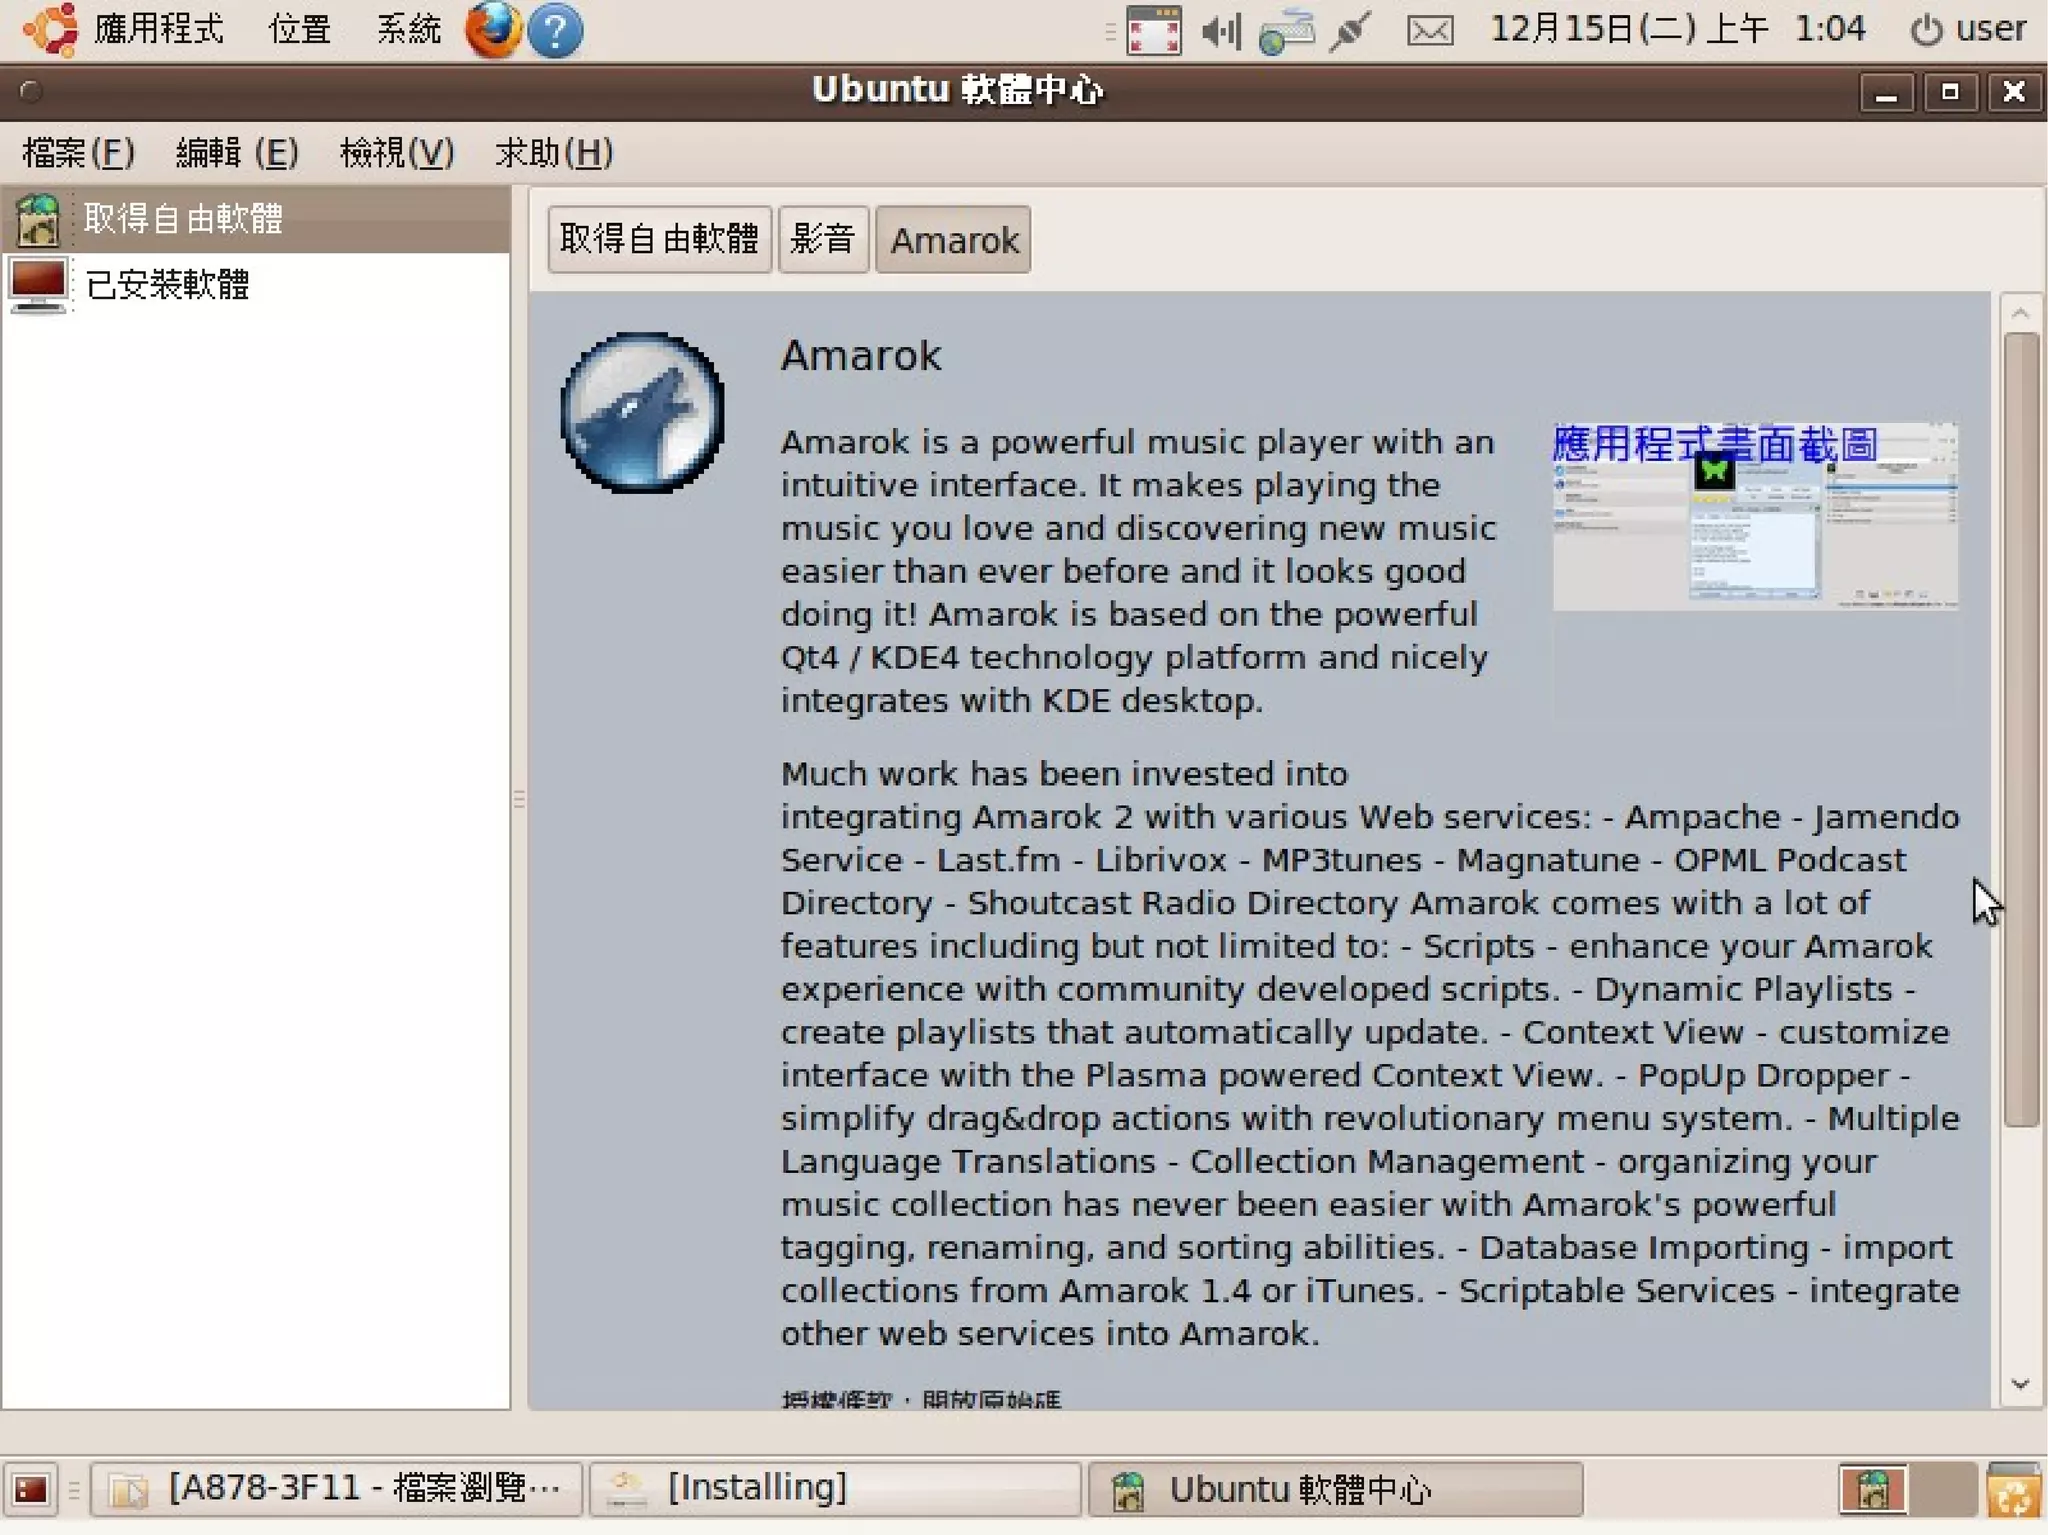Click the power plug tray icon
The height and width of the screenshot is (1535, 2048).
pos(1350,31)
